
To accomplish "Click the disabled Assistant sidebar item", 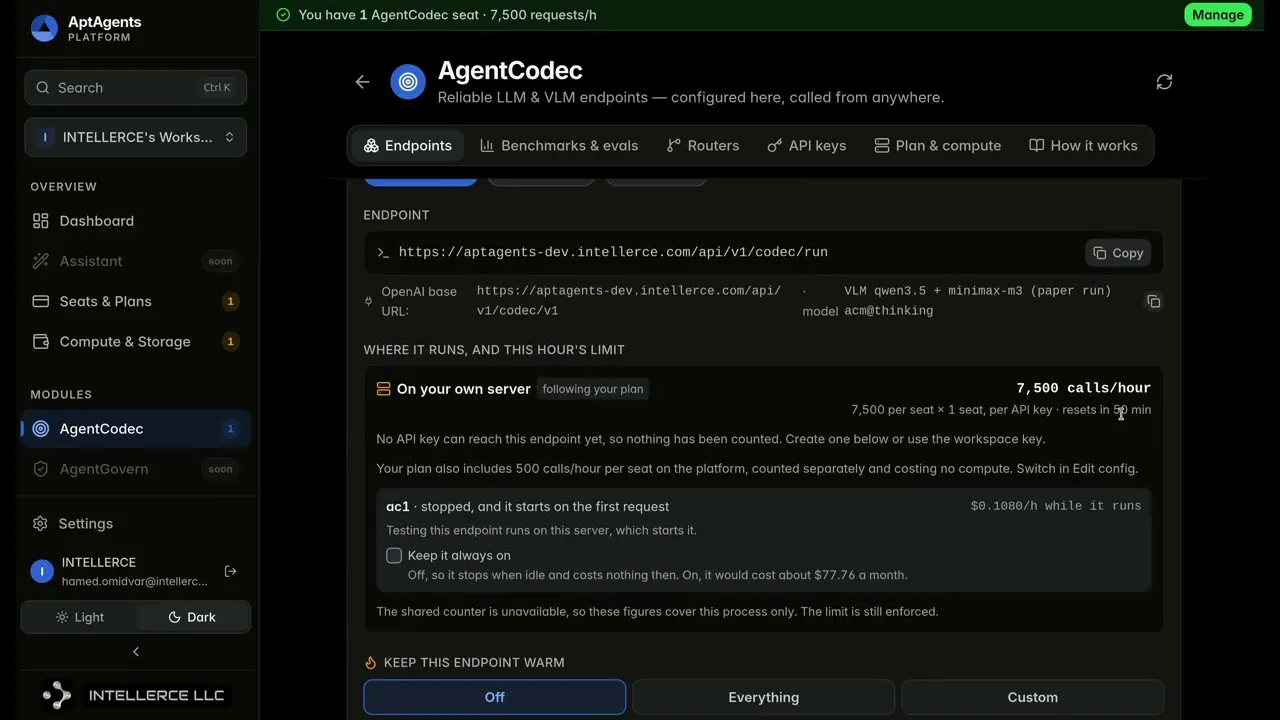I will (136, 261).
